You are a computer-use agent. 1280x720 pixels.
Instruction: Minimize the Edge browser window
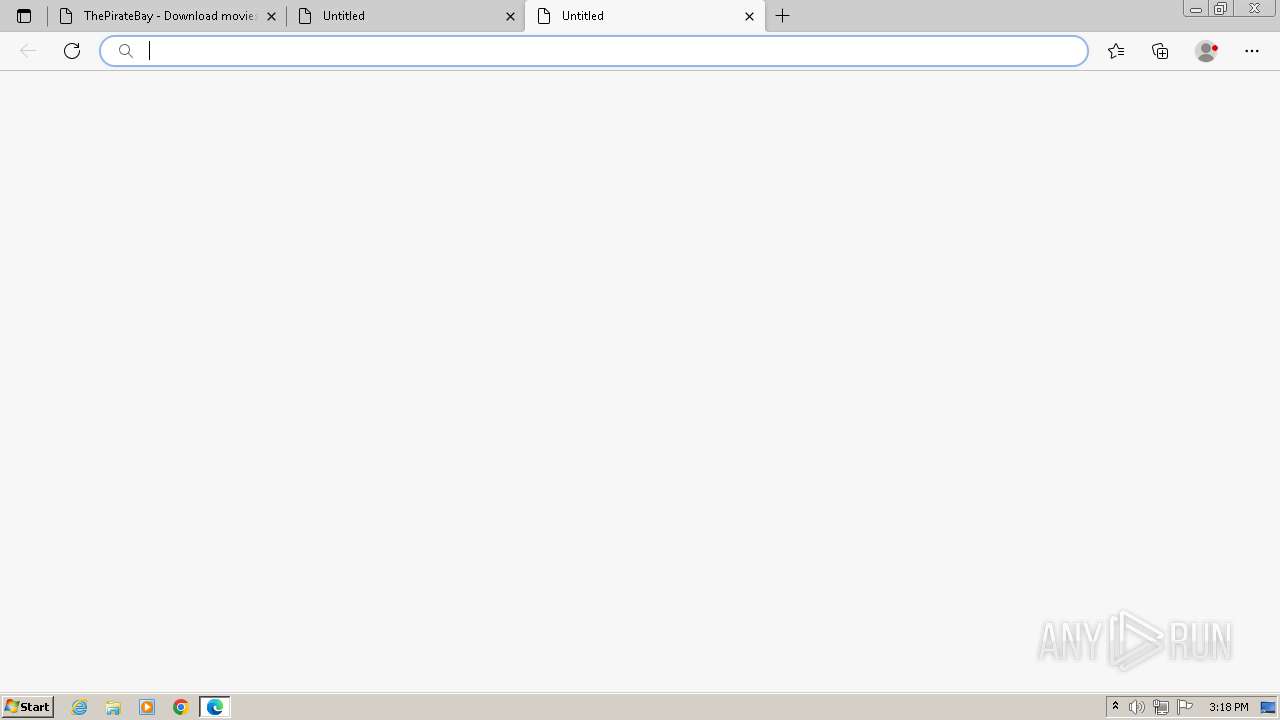click(x=1195, y=9)
